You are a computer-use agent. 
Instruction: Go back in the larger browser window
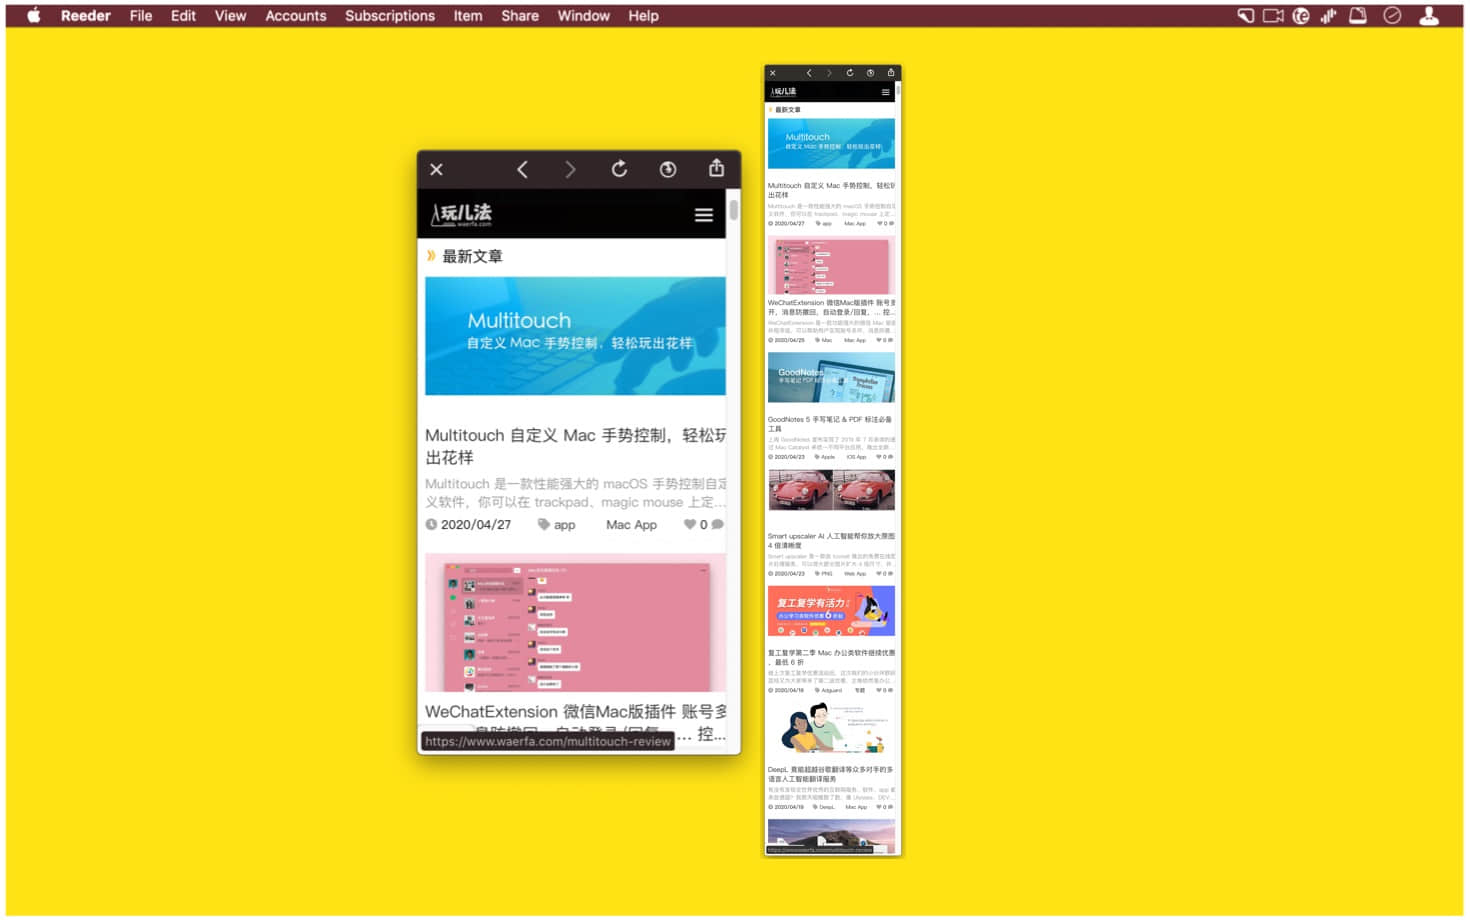coord(522,170)
